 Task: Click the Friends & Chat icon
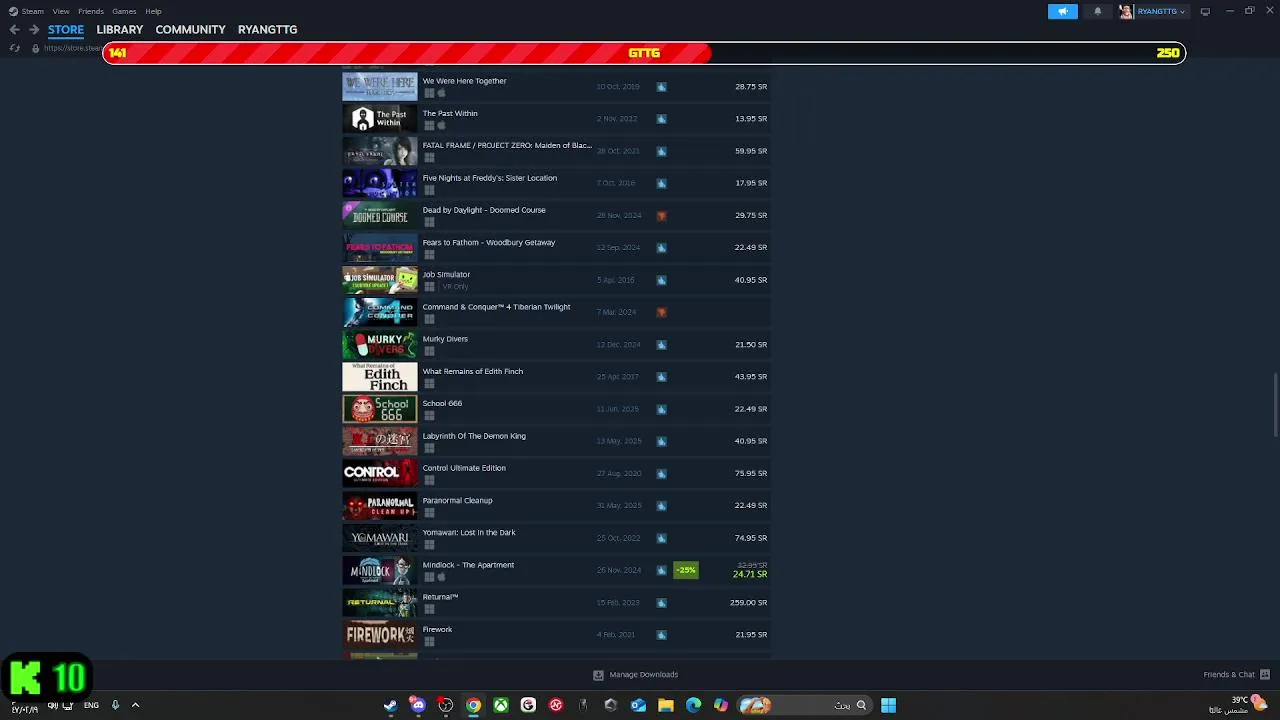pos(1265,674)
